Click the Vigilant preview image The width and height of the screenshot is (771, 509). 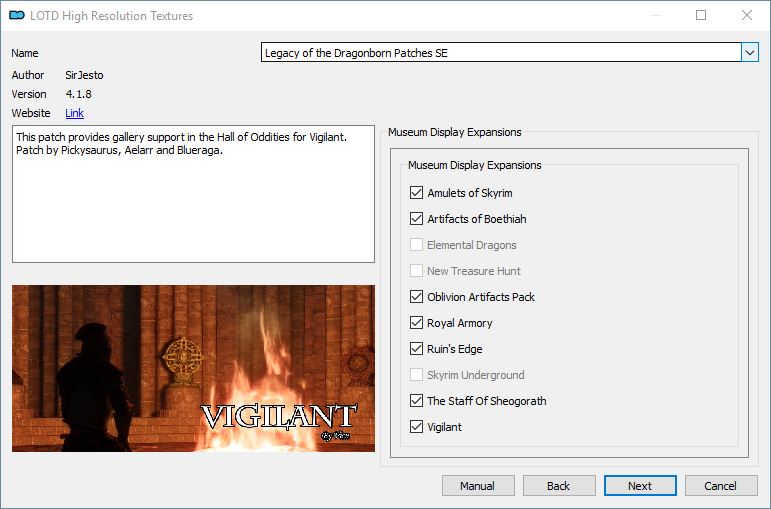click(193, 368)
